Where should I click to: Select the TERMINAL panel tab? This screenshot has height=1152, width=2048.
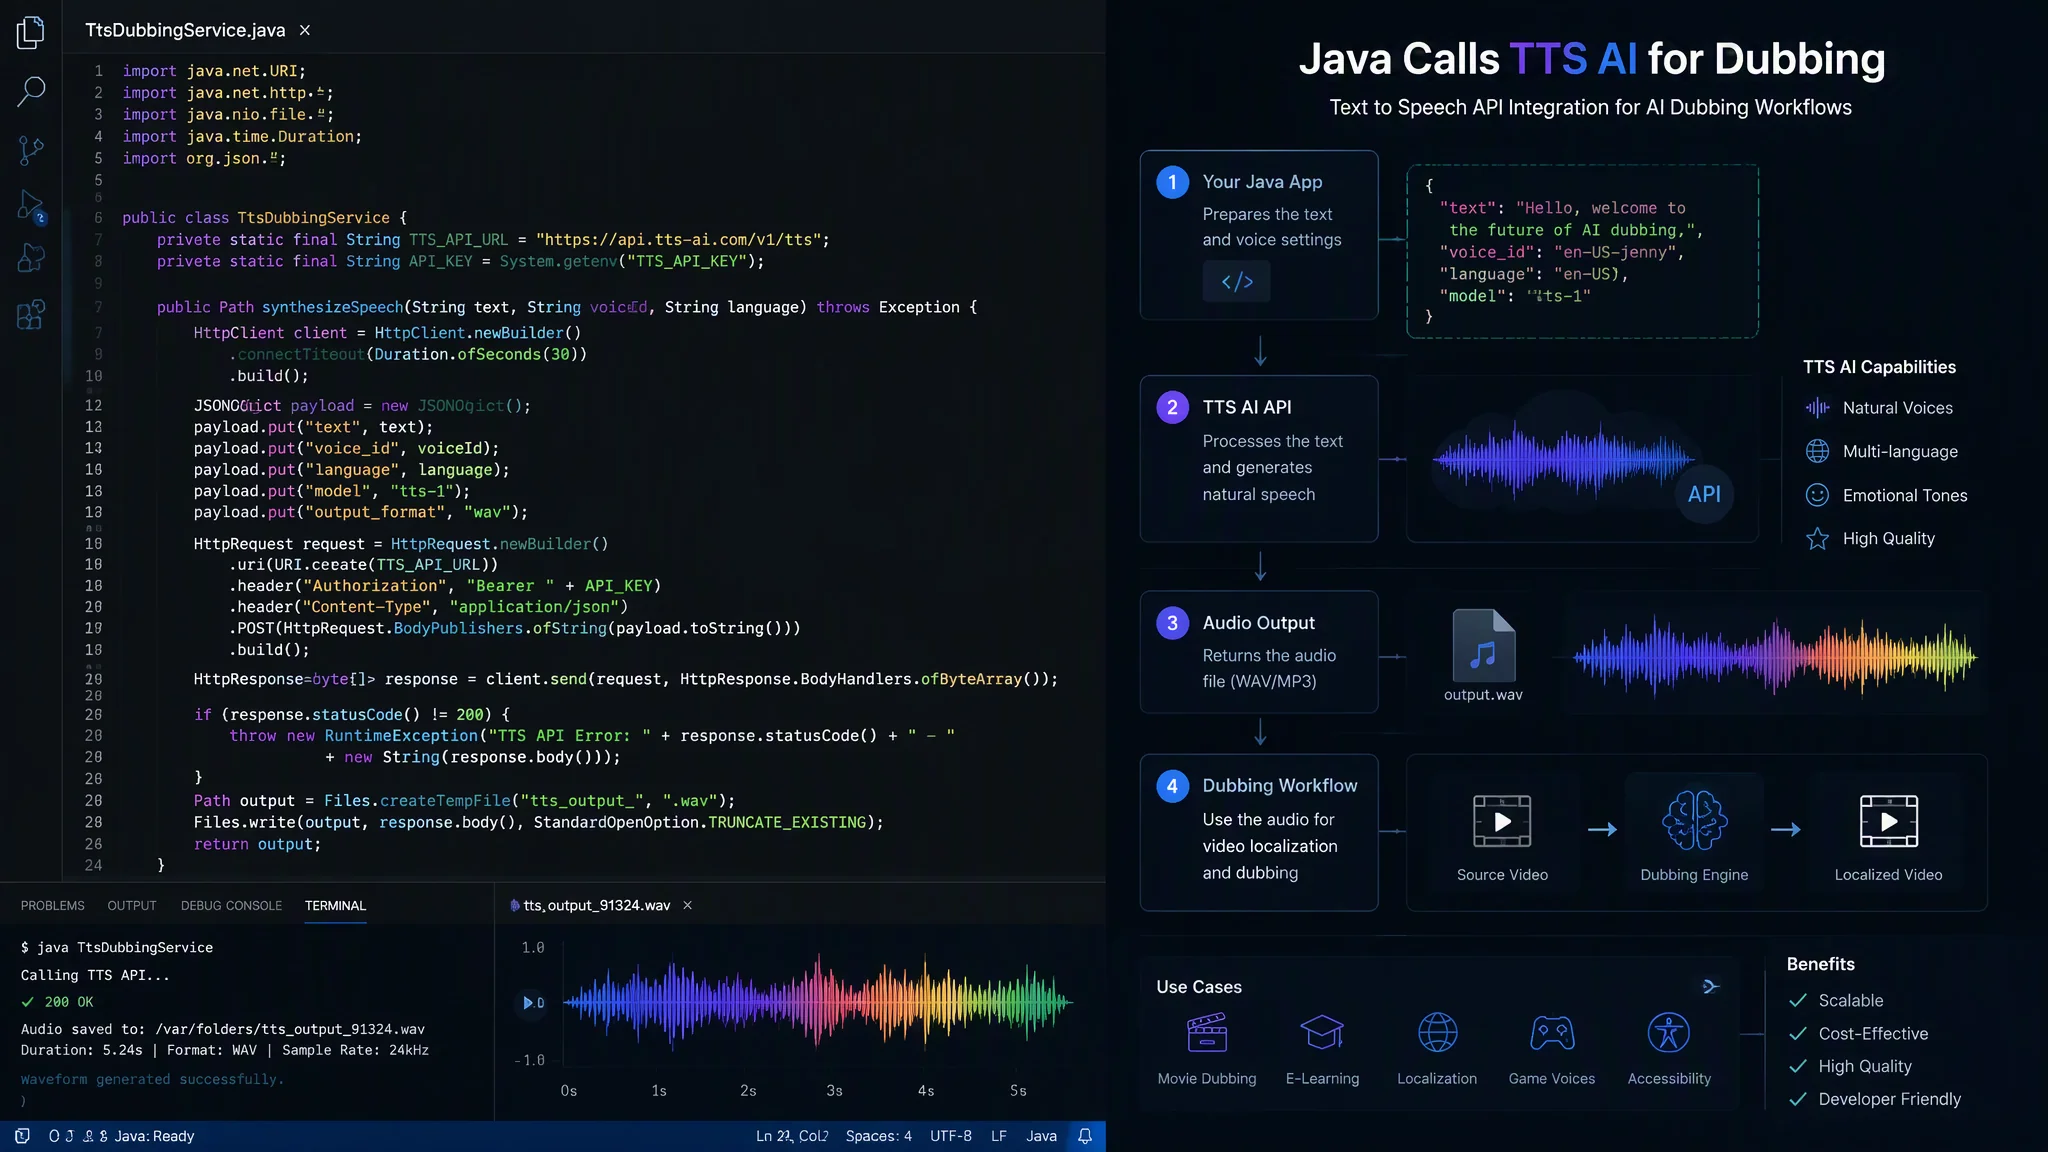[335, 905]
